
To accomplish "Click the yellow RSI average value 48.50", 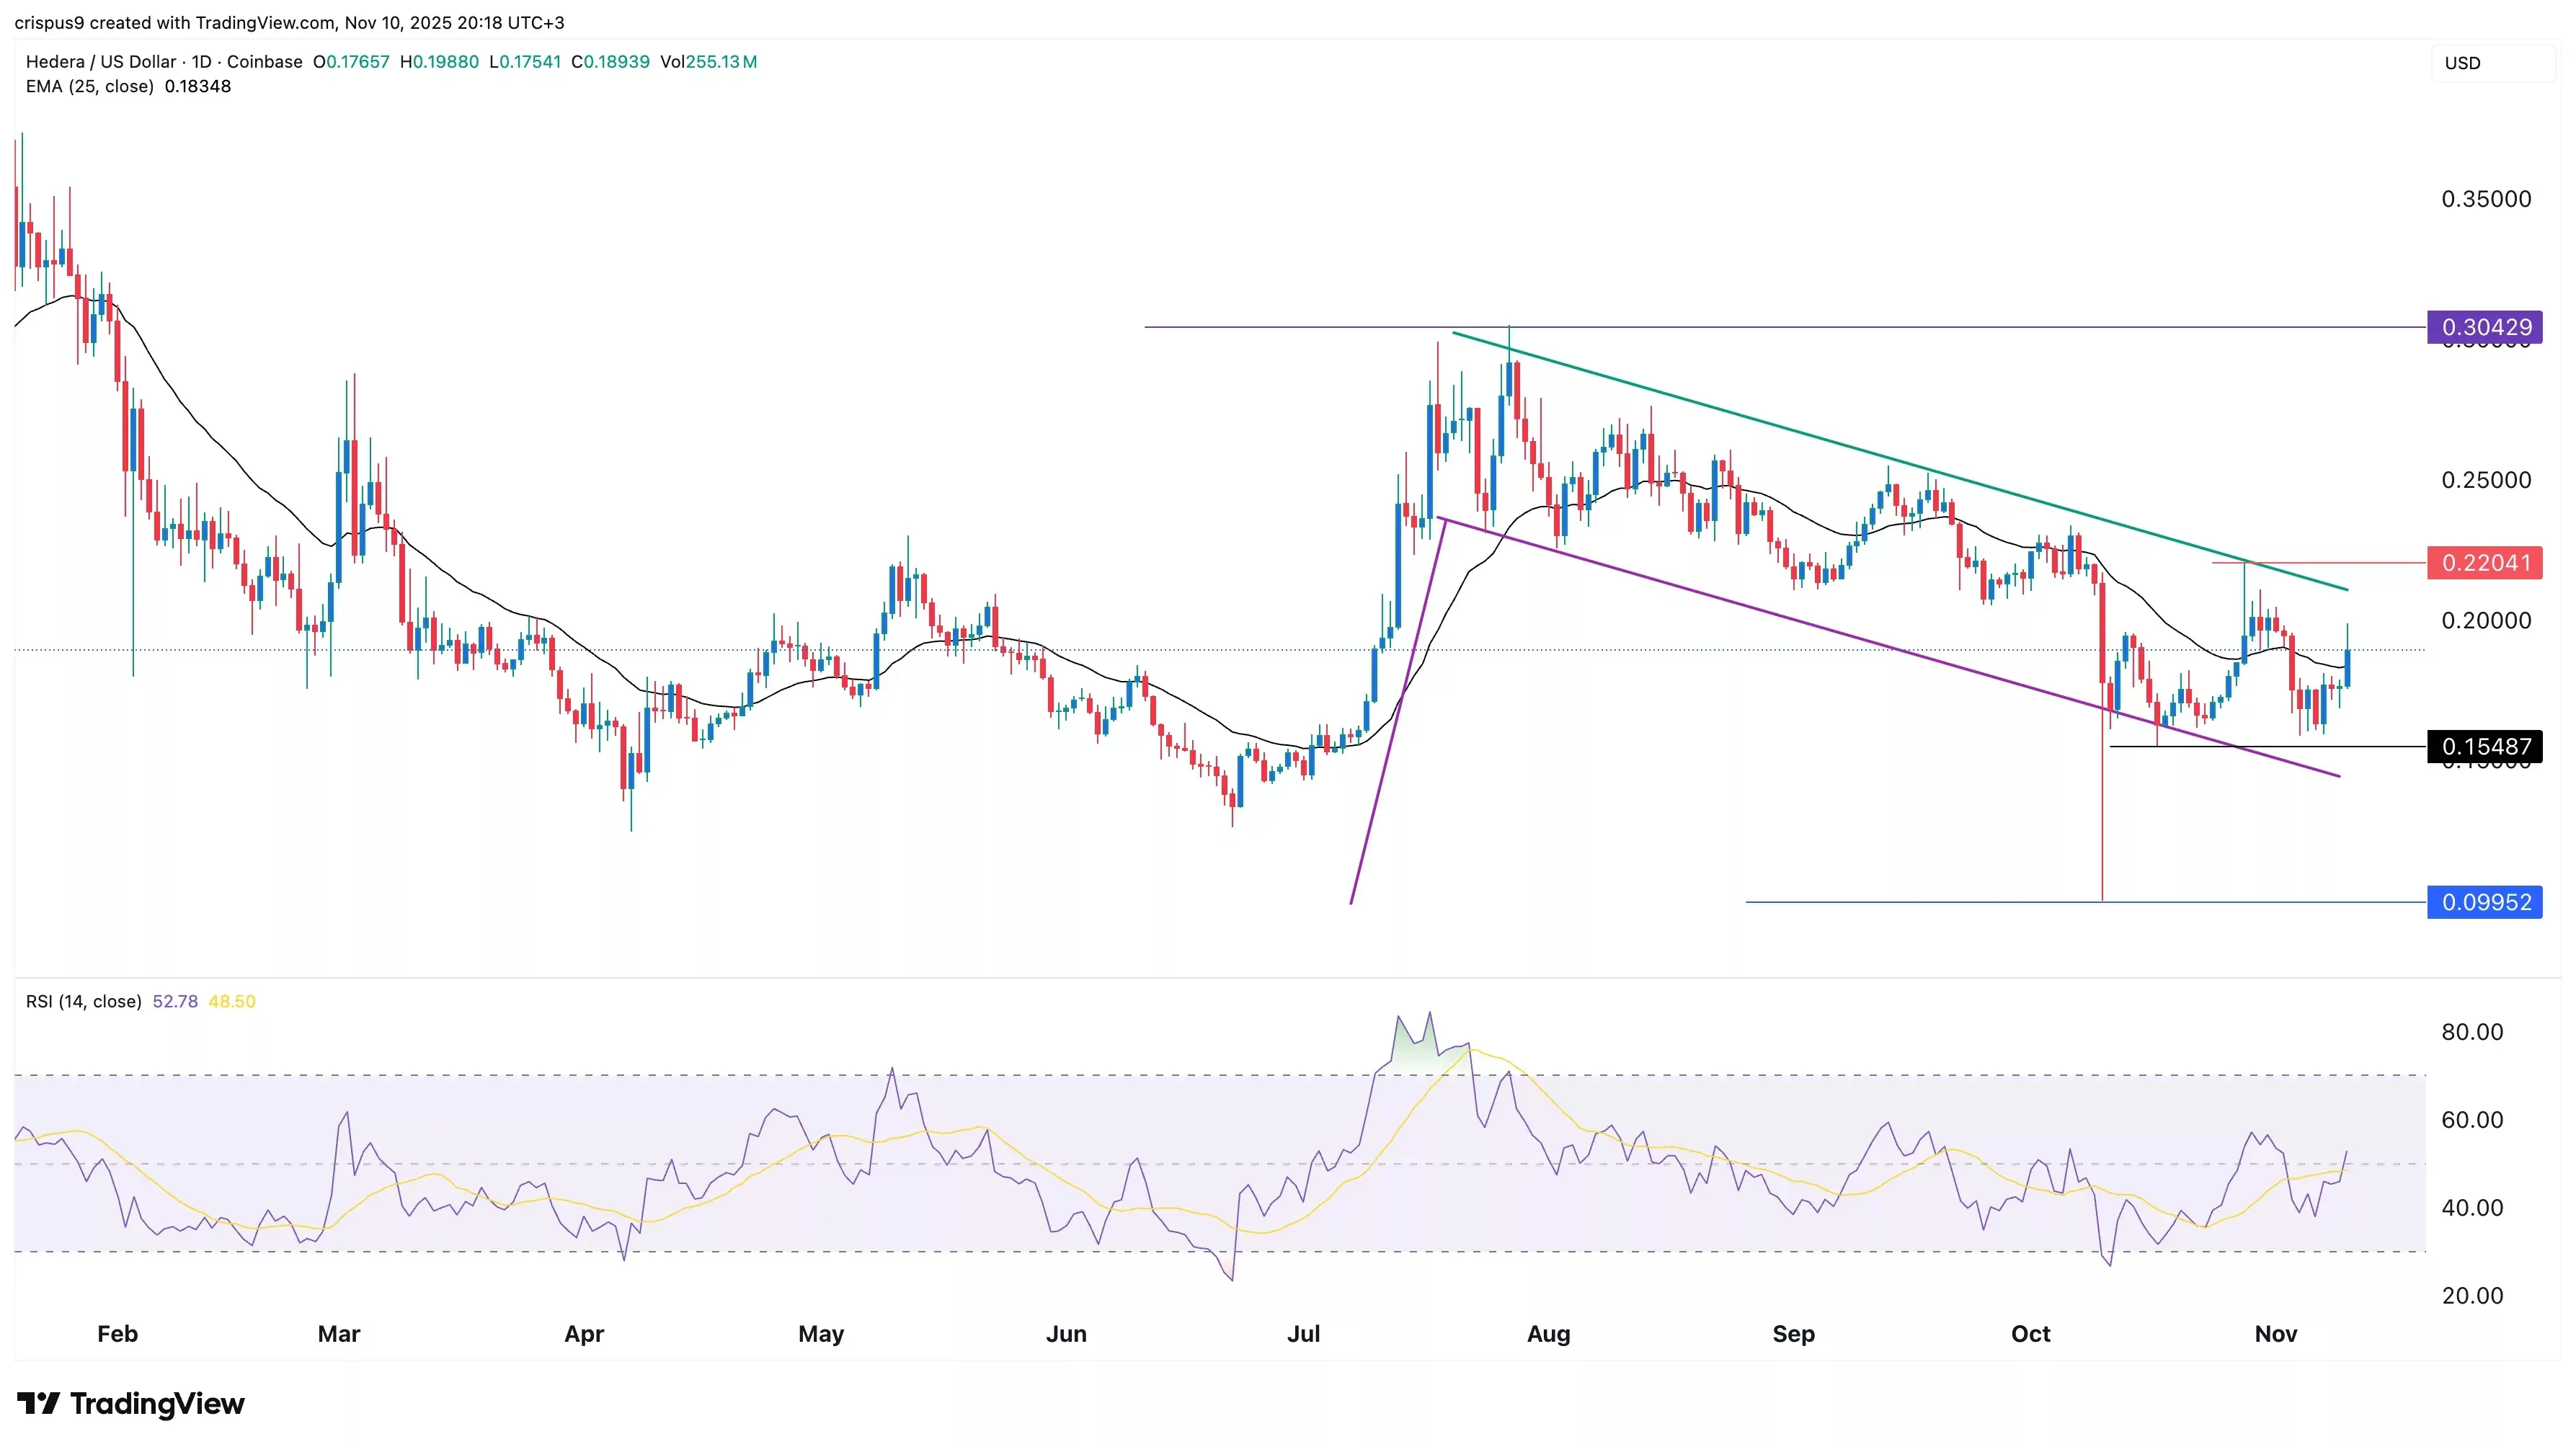I will coord(232,1001).
